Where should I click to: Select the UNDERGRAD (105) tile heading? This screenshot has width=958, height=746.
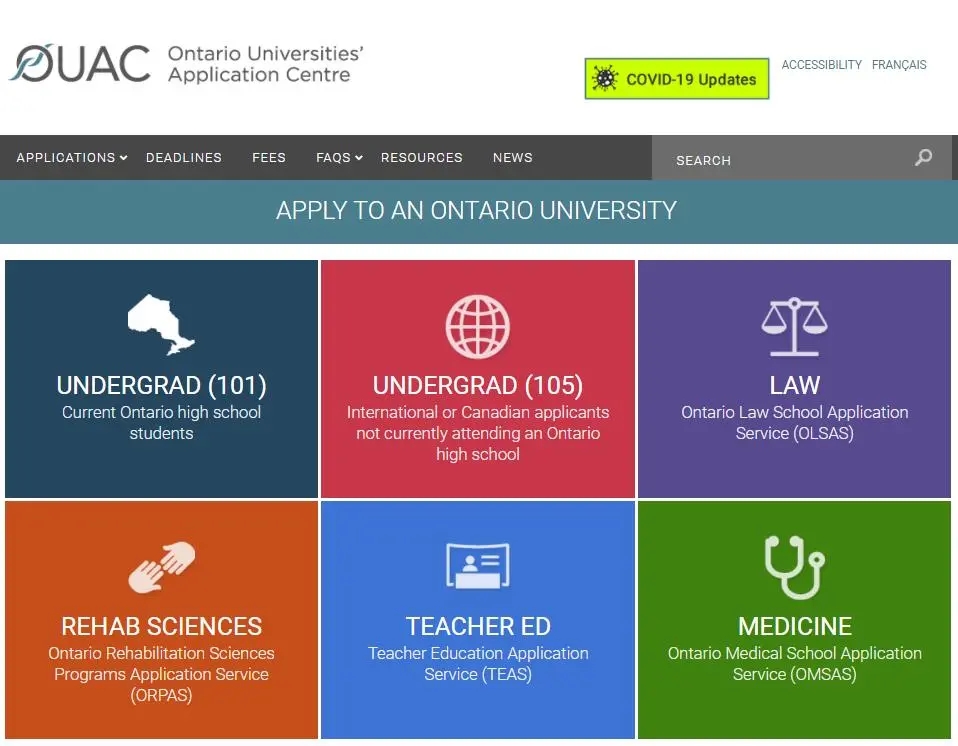pos(477,386)
